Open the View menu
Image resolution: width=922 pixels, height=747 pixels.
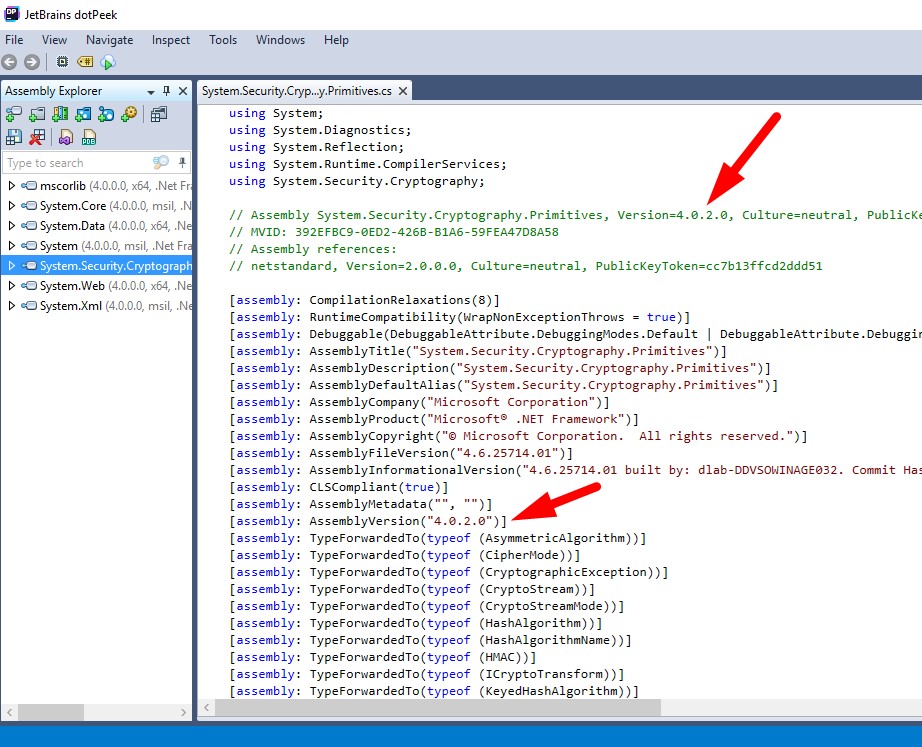pyautogui.click(x=54, y=40)
